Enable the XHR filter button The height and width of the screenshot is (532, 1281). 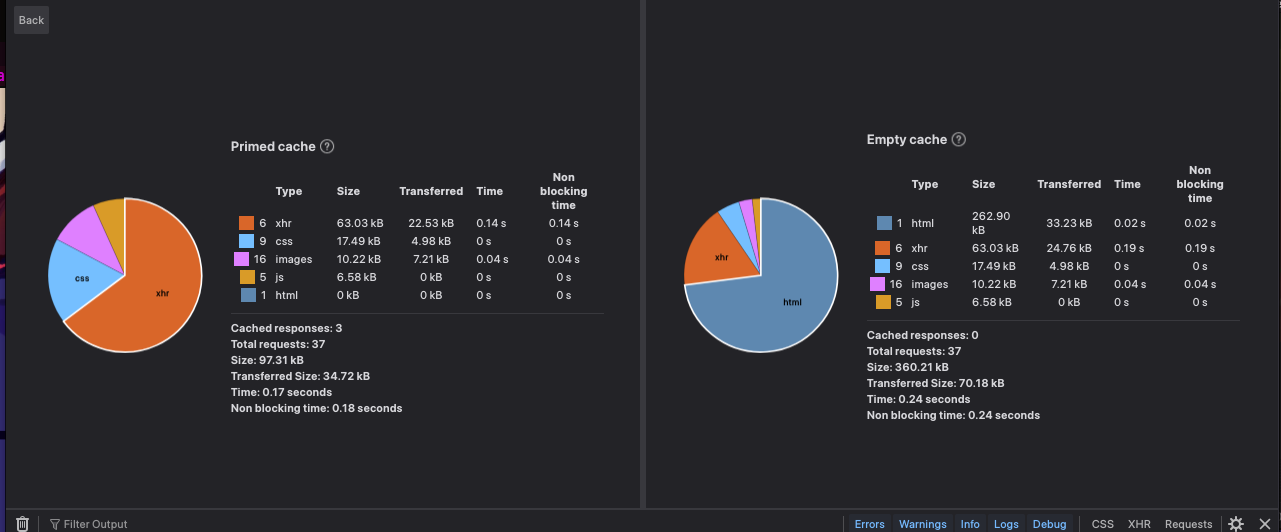[x=1139, y=524]
